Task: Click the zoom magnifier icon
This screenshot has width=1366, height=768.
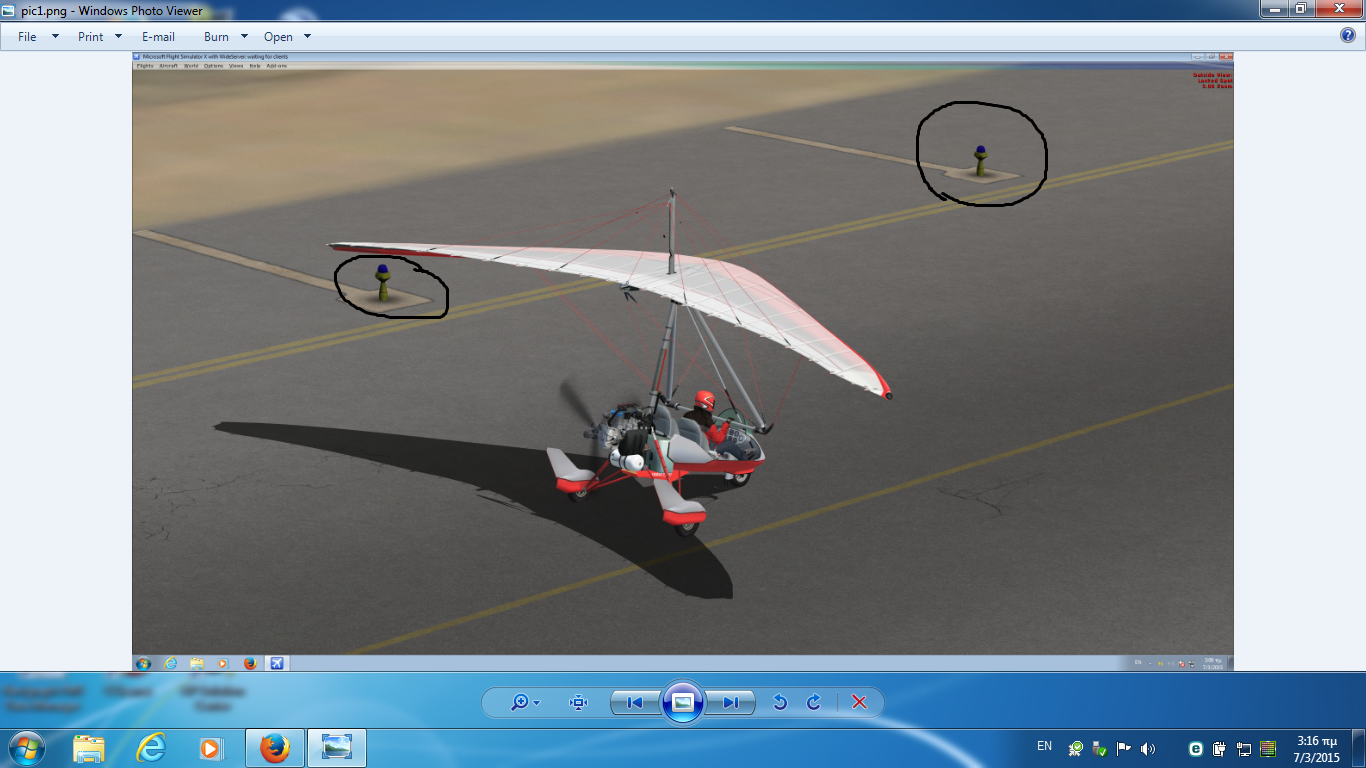Action: 520,703
